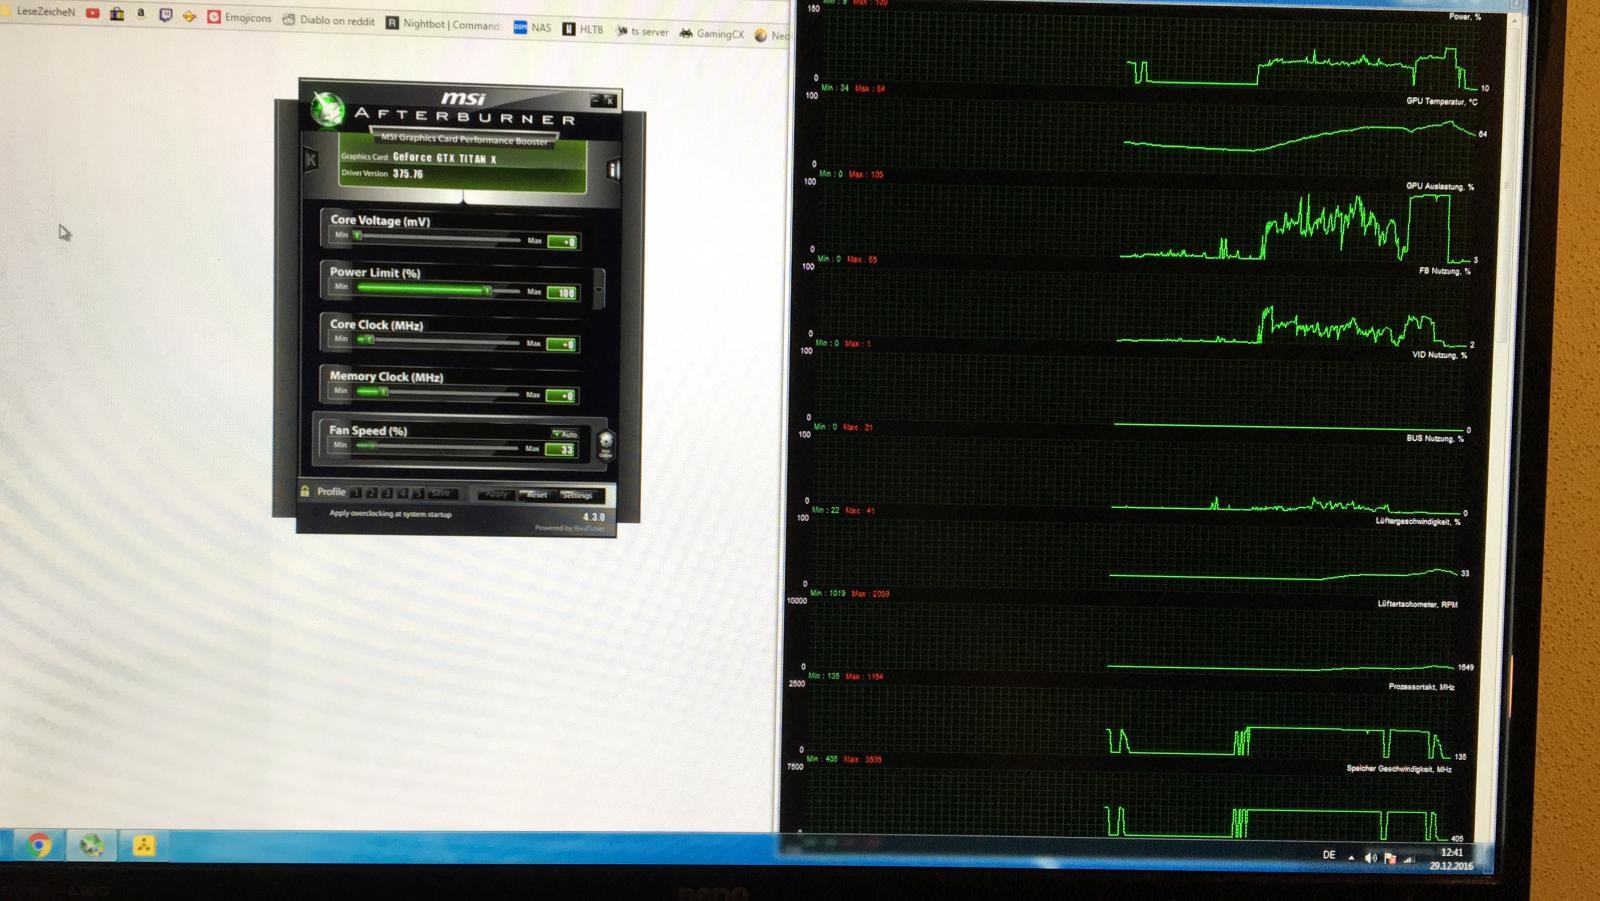The height and width of the screenshot is (901, 1600).
Task: Open the Twitch bookmark
Action: [x=165, y=15]
